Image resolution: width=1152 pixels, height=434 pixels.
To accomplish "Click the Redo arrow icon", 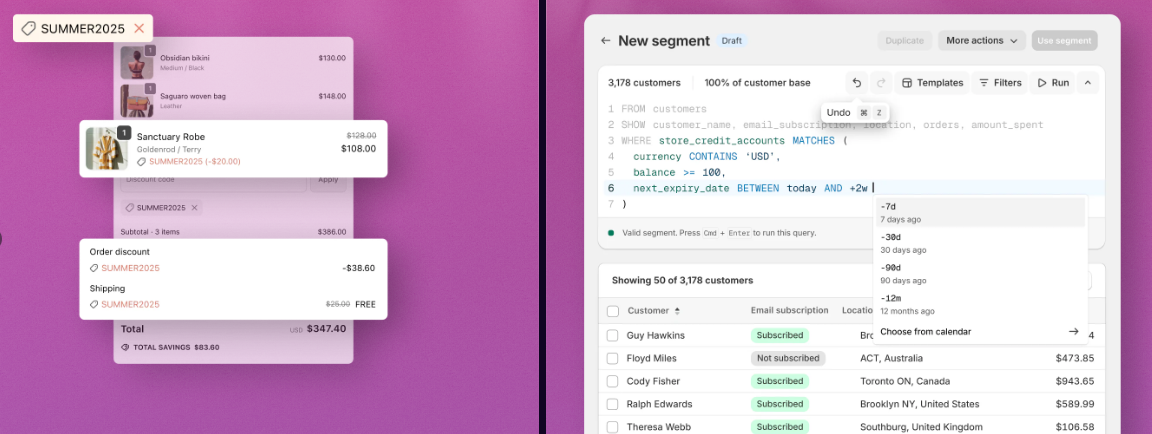I will 881,83.
